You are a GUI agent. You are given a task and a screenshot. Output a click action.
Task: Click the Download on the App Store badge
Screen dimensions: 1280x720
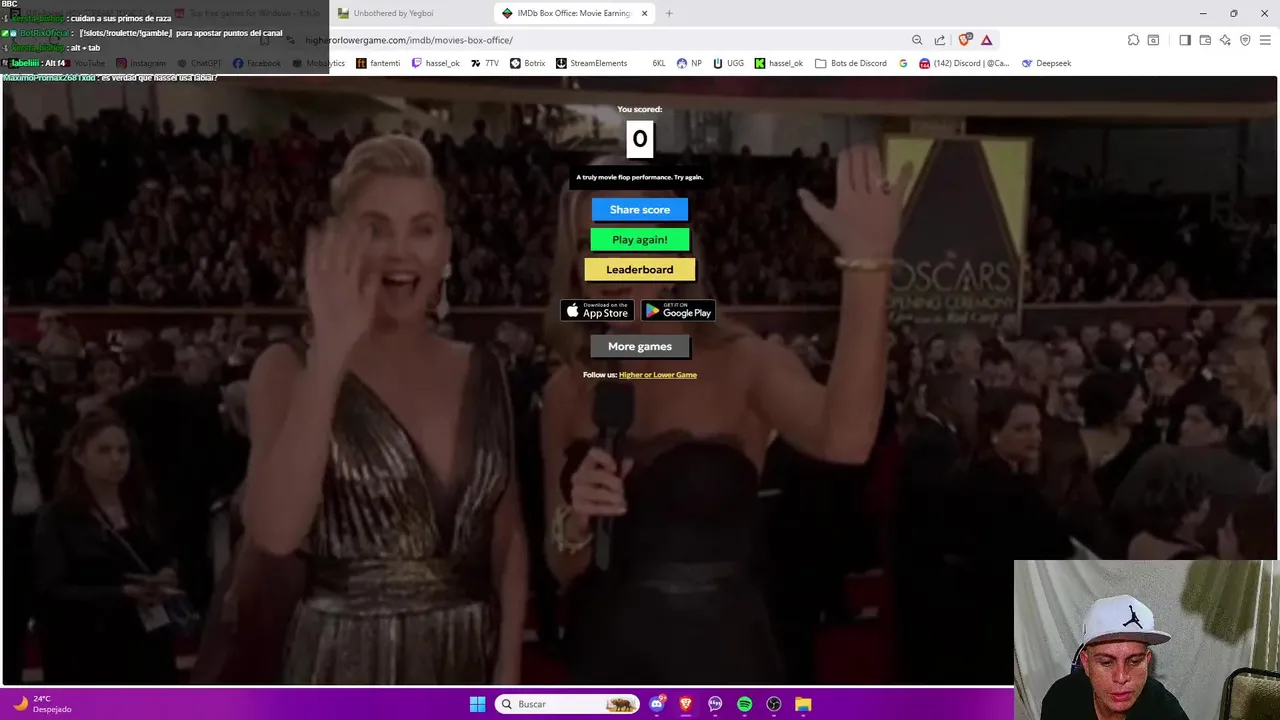[597, 310]
